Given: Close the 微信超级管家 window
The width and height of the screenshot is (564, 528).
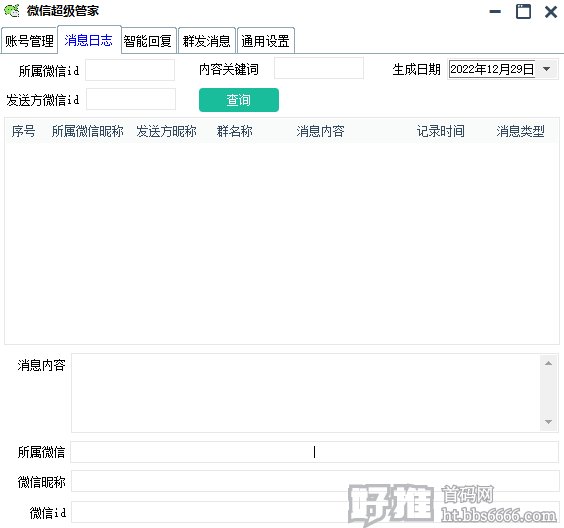Looking at the screenshot, I should click(551, 12).
